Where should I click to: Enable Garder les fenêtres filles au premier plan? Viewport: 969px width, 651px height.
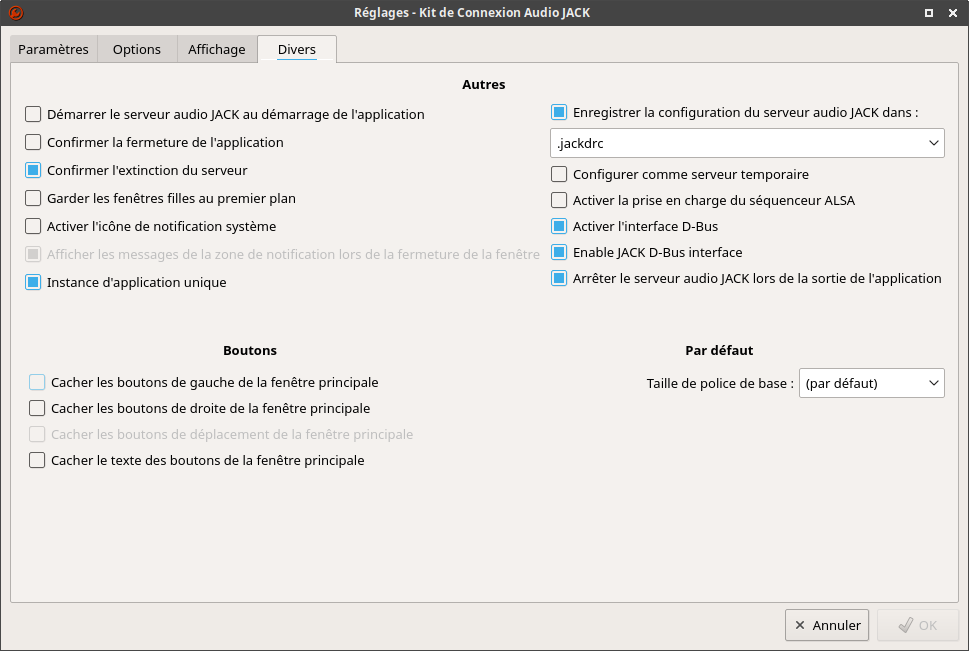[34, 198]
